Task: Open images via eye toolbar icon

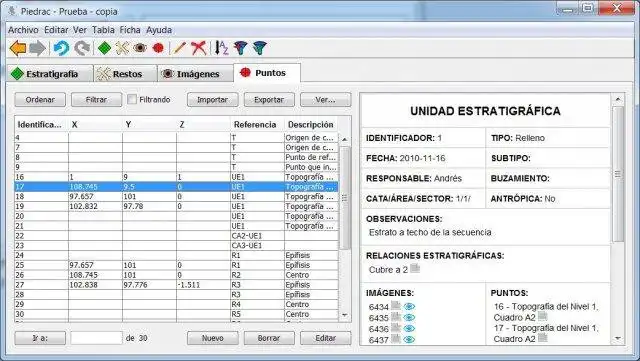Action: pos(140,48)
